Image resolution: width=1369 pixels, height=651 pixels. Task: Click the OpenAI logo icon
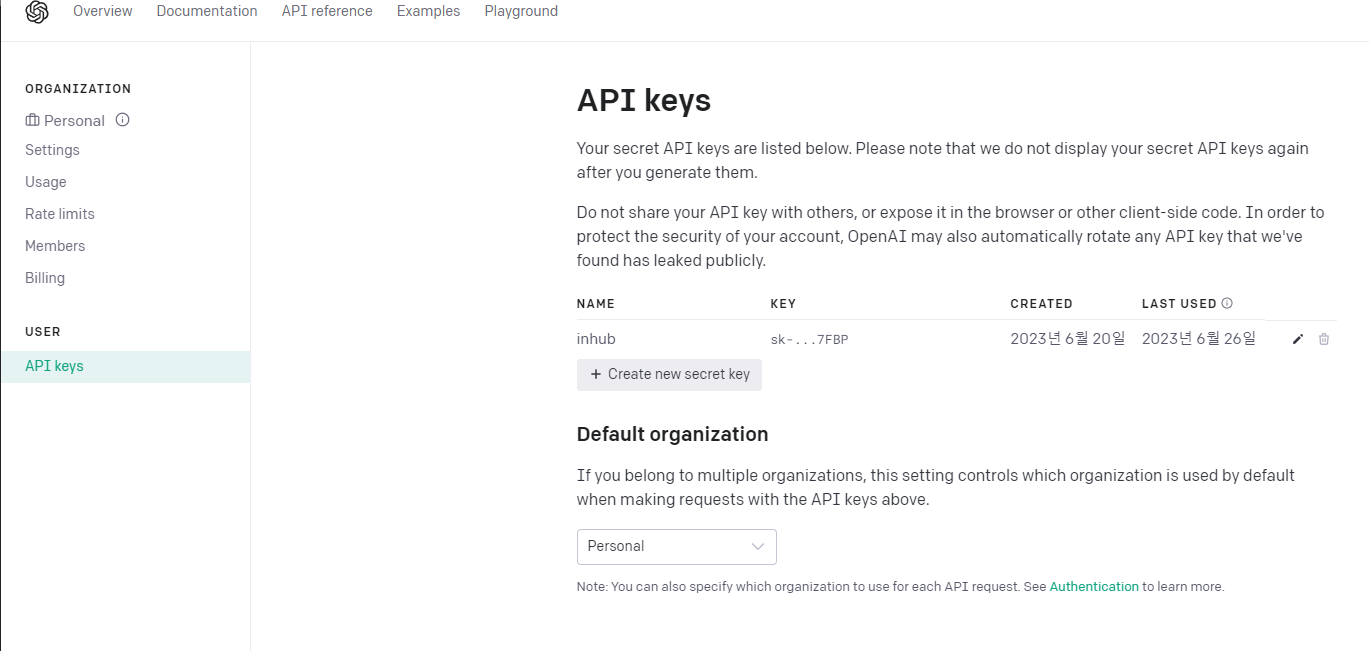pyautogui.click(x=37, y=12)
